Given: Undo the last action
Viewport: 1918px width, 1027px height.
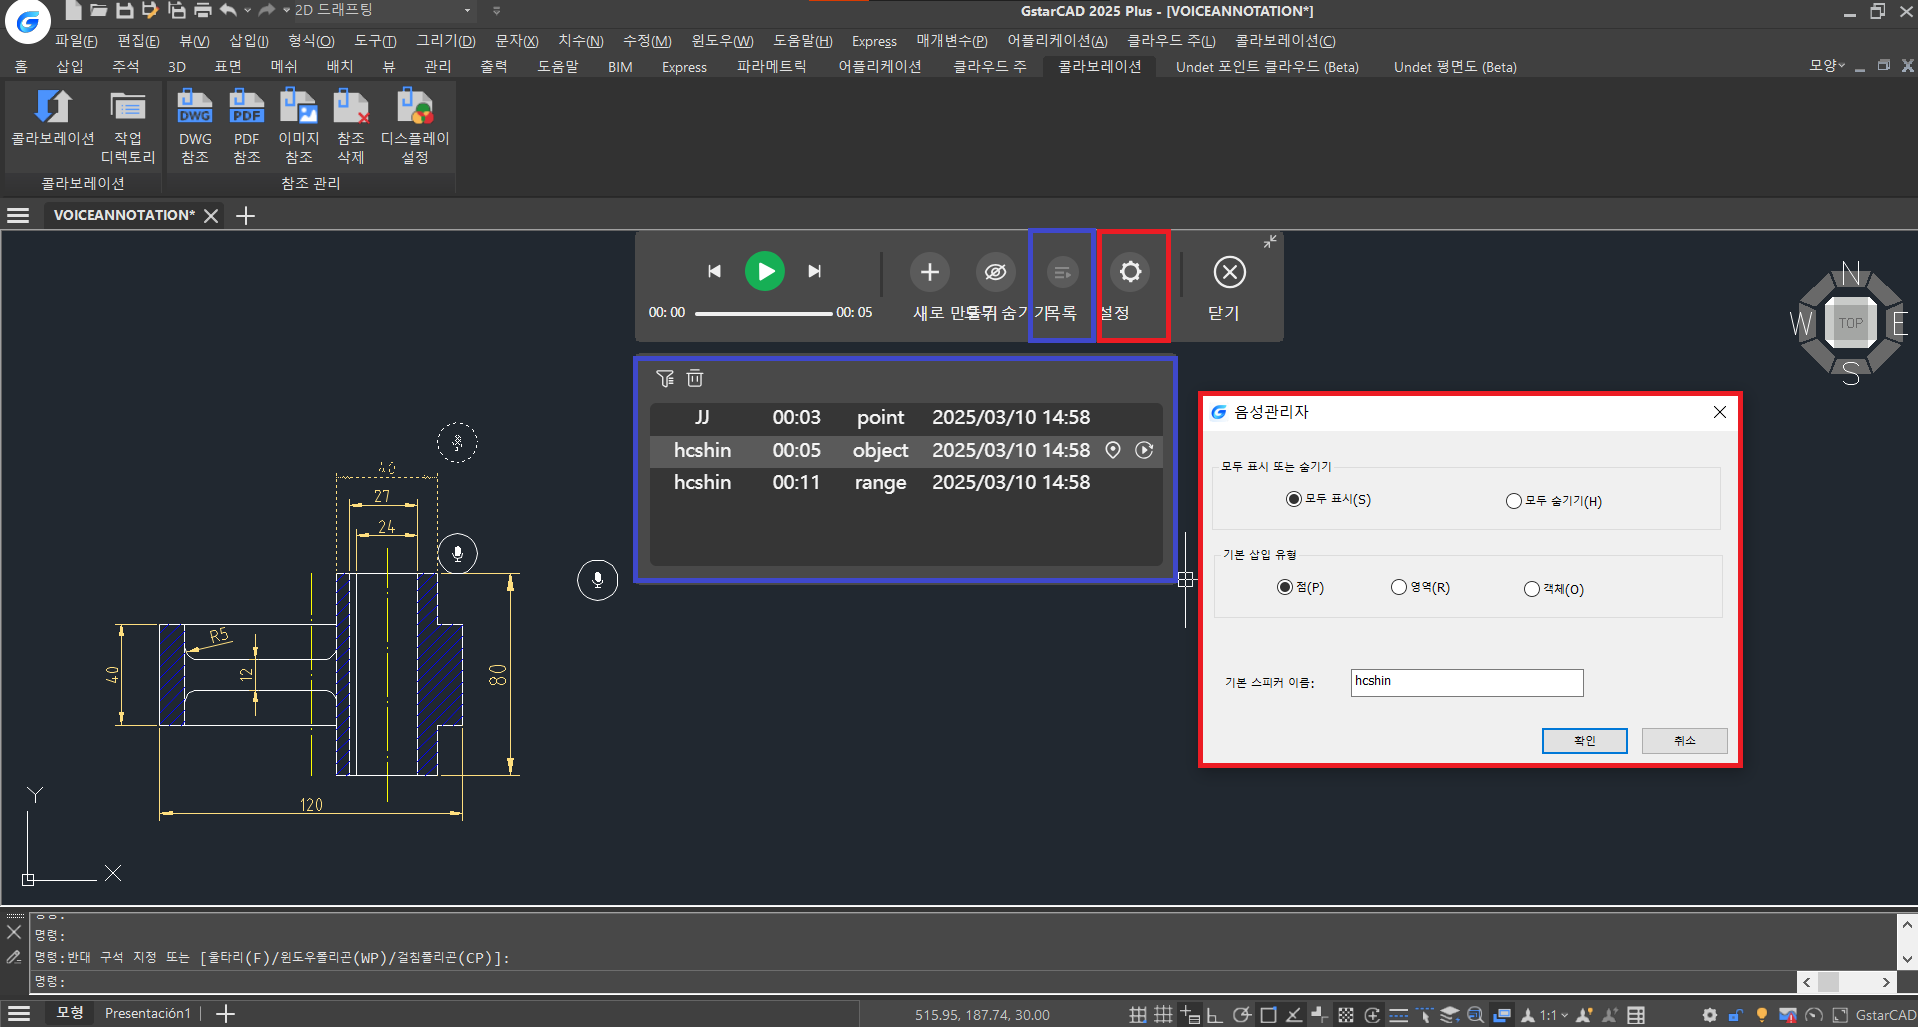Looking at the screenshot, I should [229, 11].
